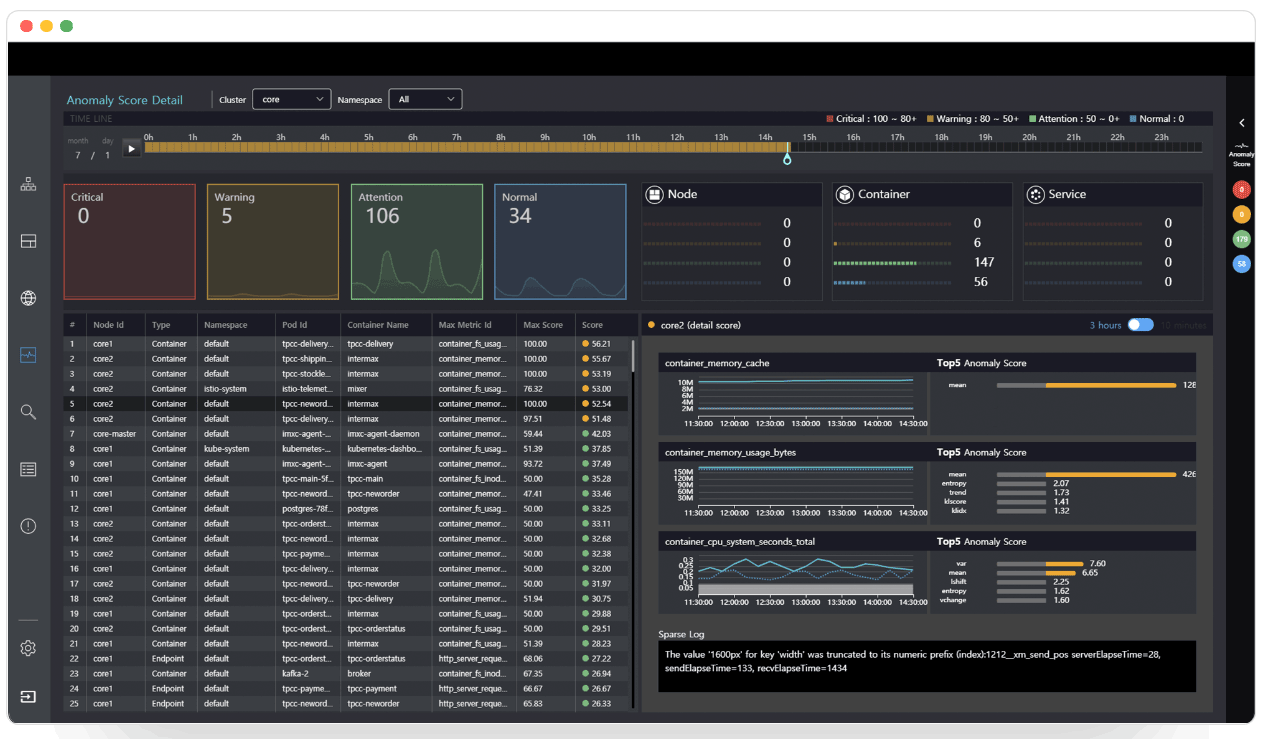Image resolution: width=1263 pixels, height=739 pixels.
Task: Click the timeline position marker
Action: point(787,156)
